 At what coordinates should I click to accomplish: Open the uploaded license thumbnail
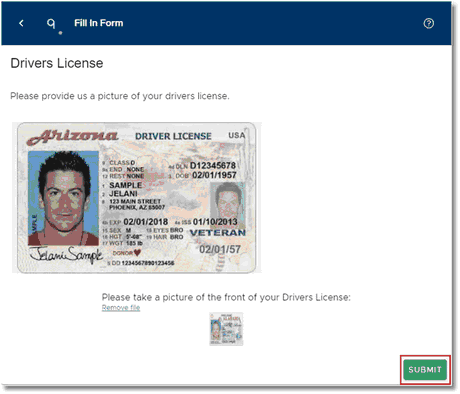[226, 329]
